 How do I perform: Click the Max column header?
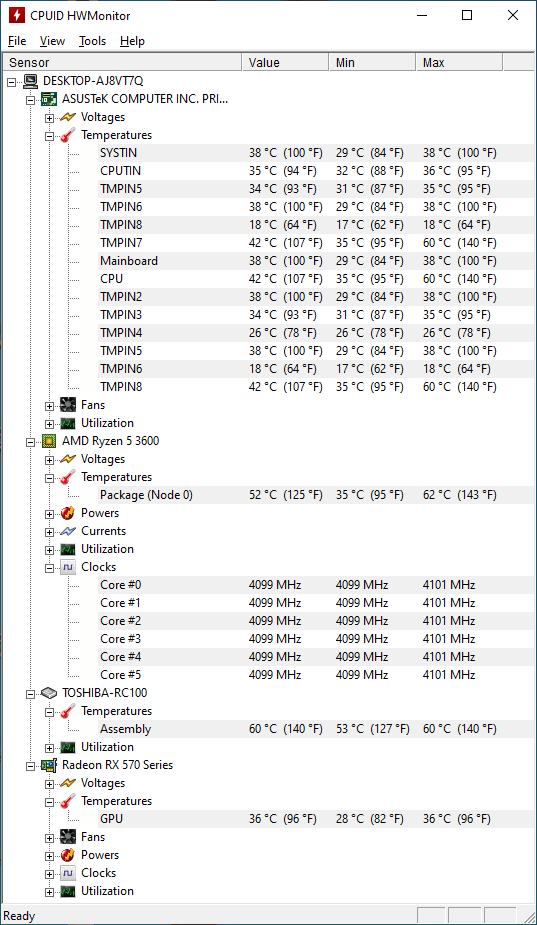click(x=459, y=63)
